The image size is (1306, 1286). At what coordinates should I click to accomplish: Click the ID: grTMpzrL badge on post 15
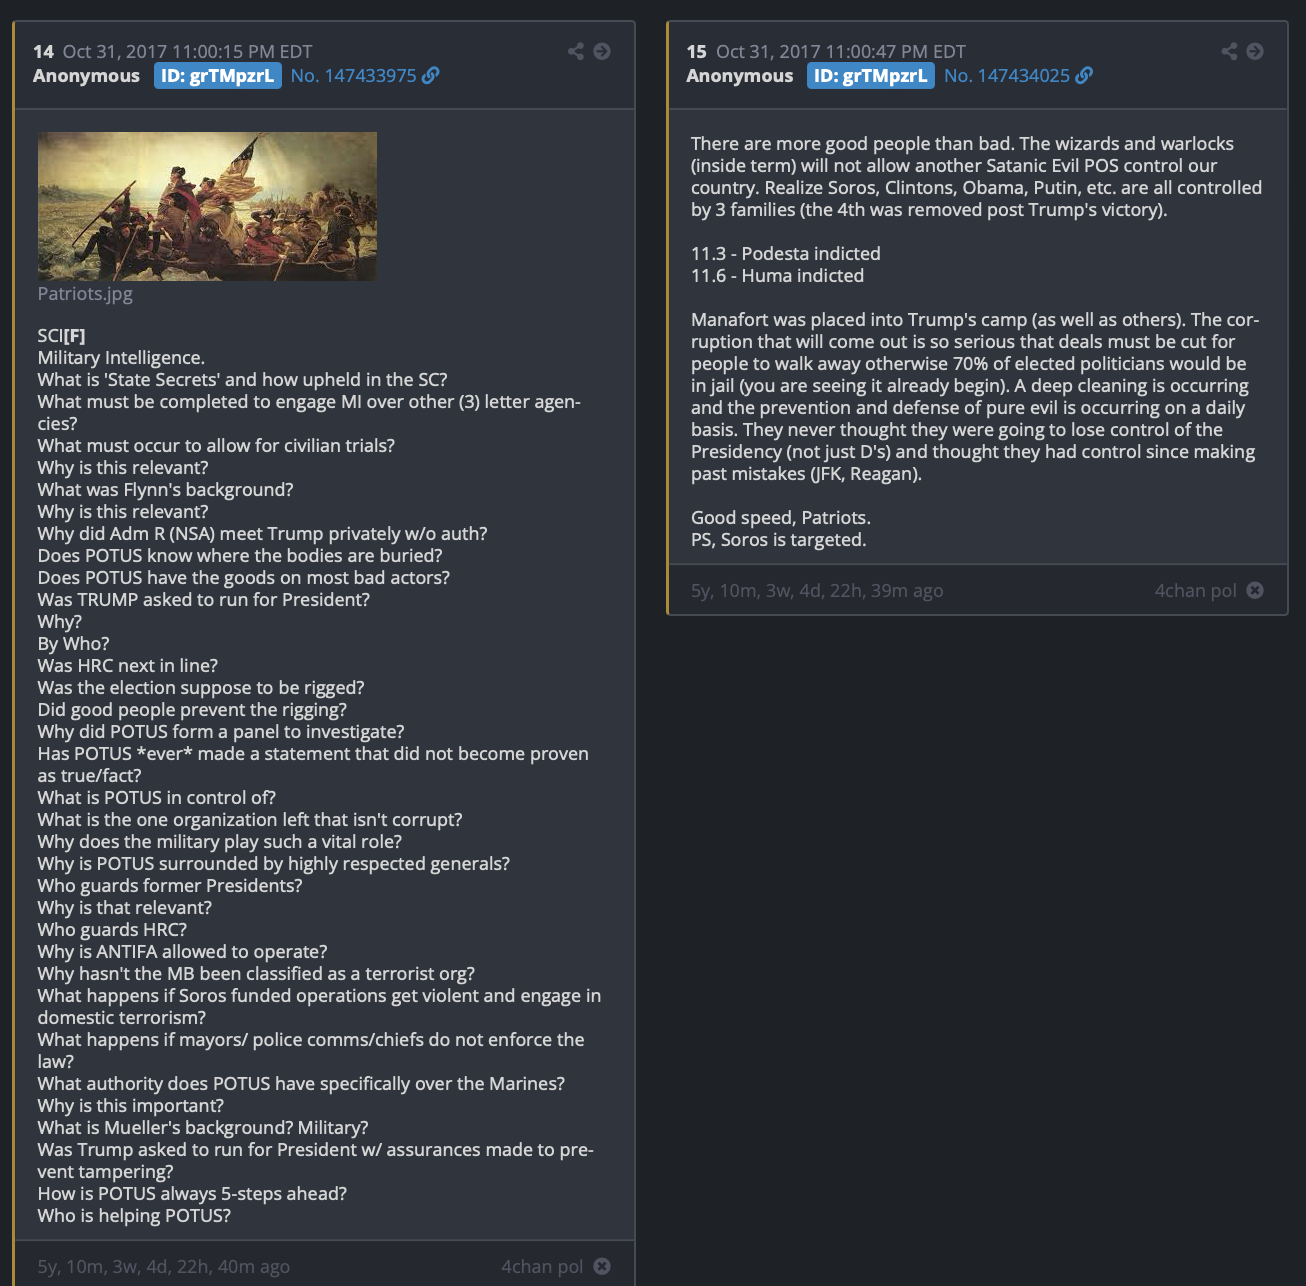click(871, 76)
